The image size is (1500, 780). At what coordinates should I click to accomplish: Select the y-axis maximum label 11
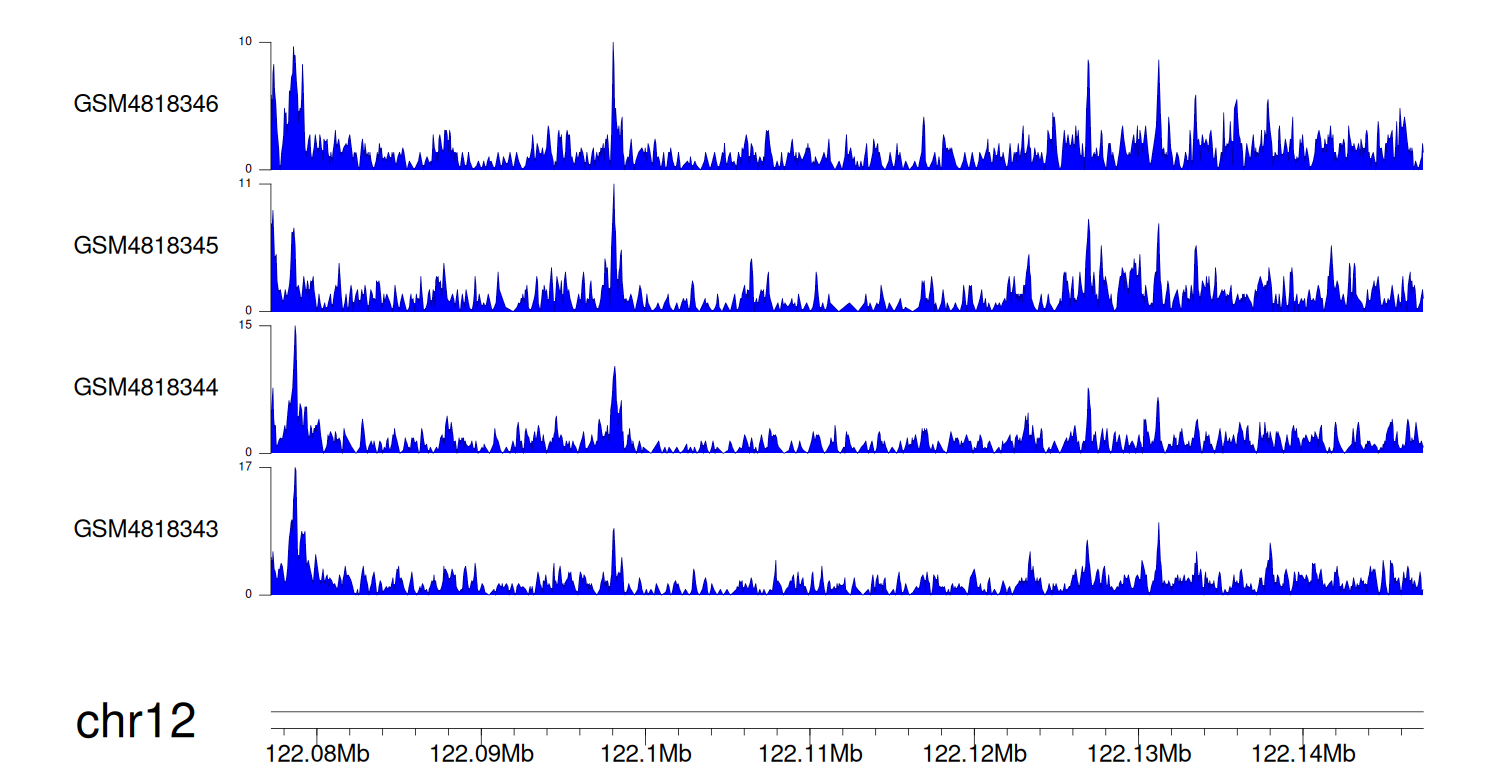(249, 184)
